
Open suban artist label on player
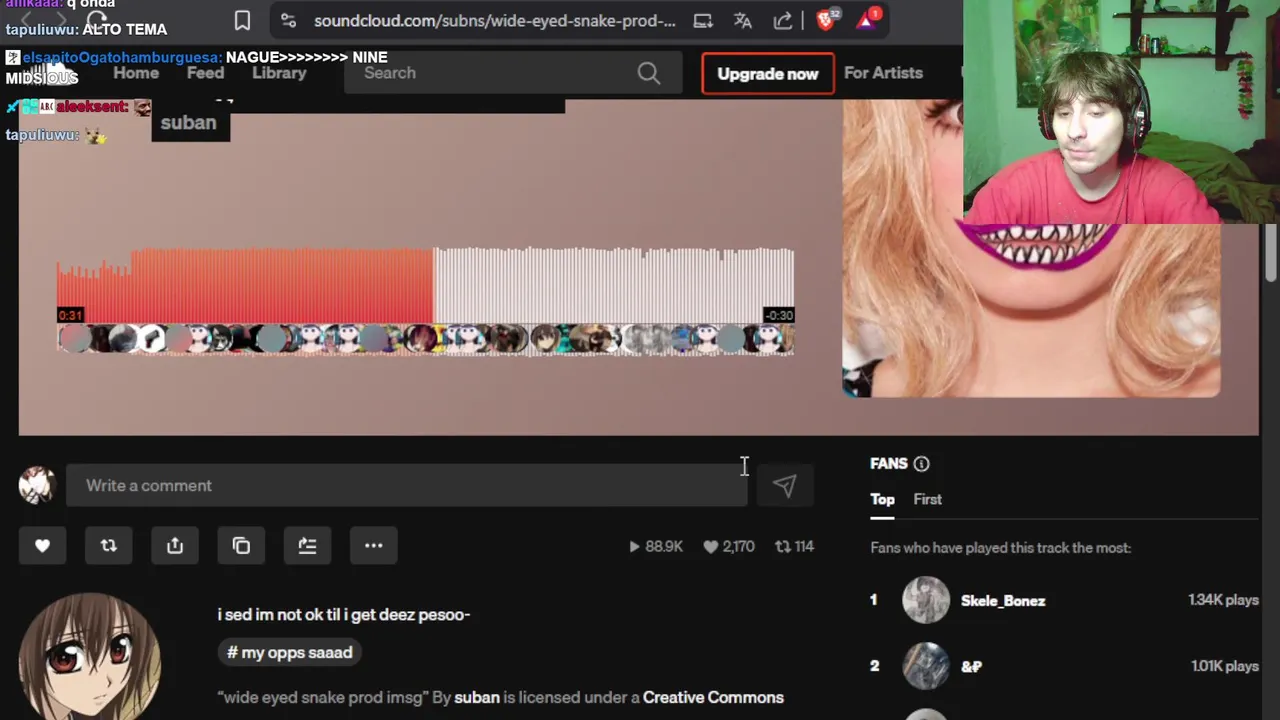point(189,123)
